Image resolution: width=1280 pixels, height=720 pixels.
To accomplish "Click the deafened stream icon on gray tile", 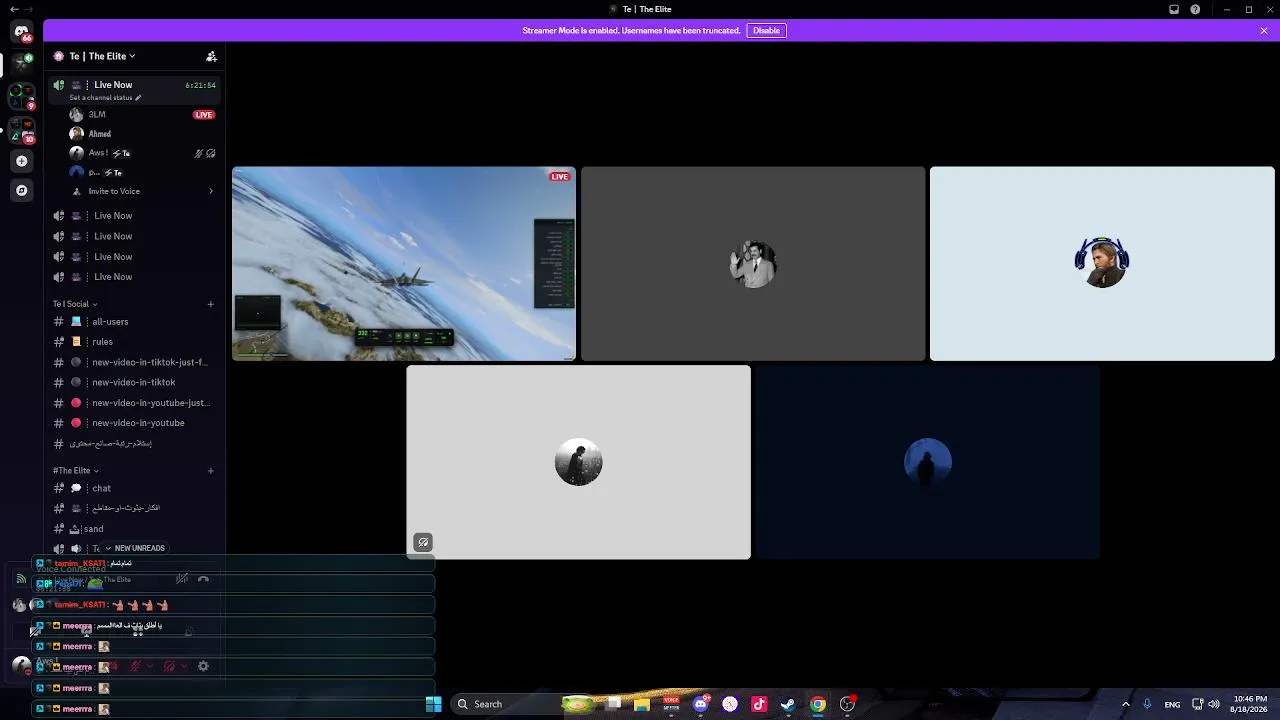I will (423, 542).
